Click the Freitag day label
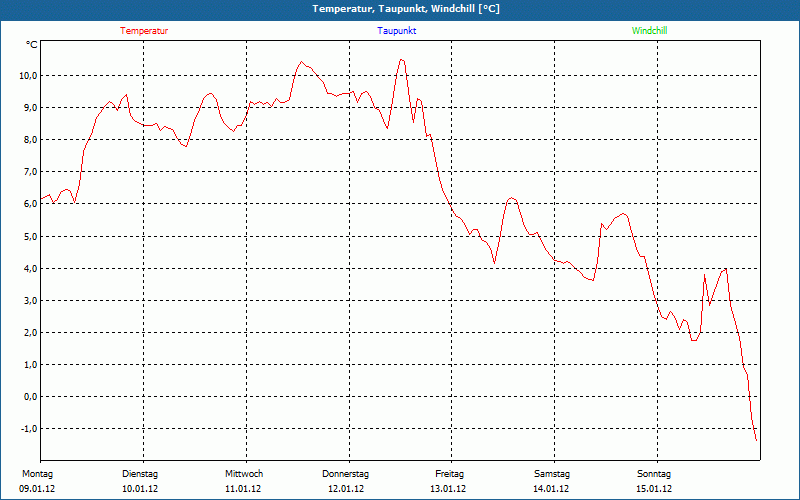The width and height of the screenshot is (800, 500). 449,474
